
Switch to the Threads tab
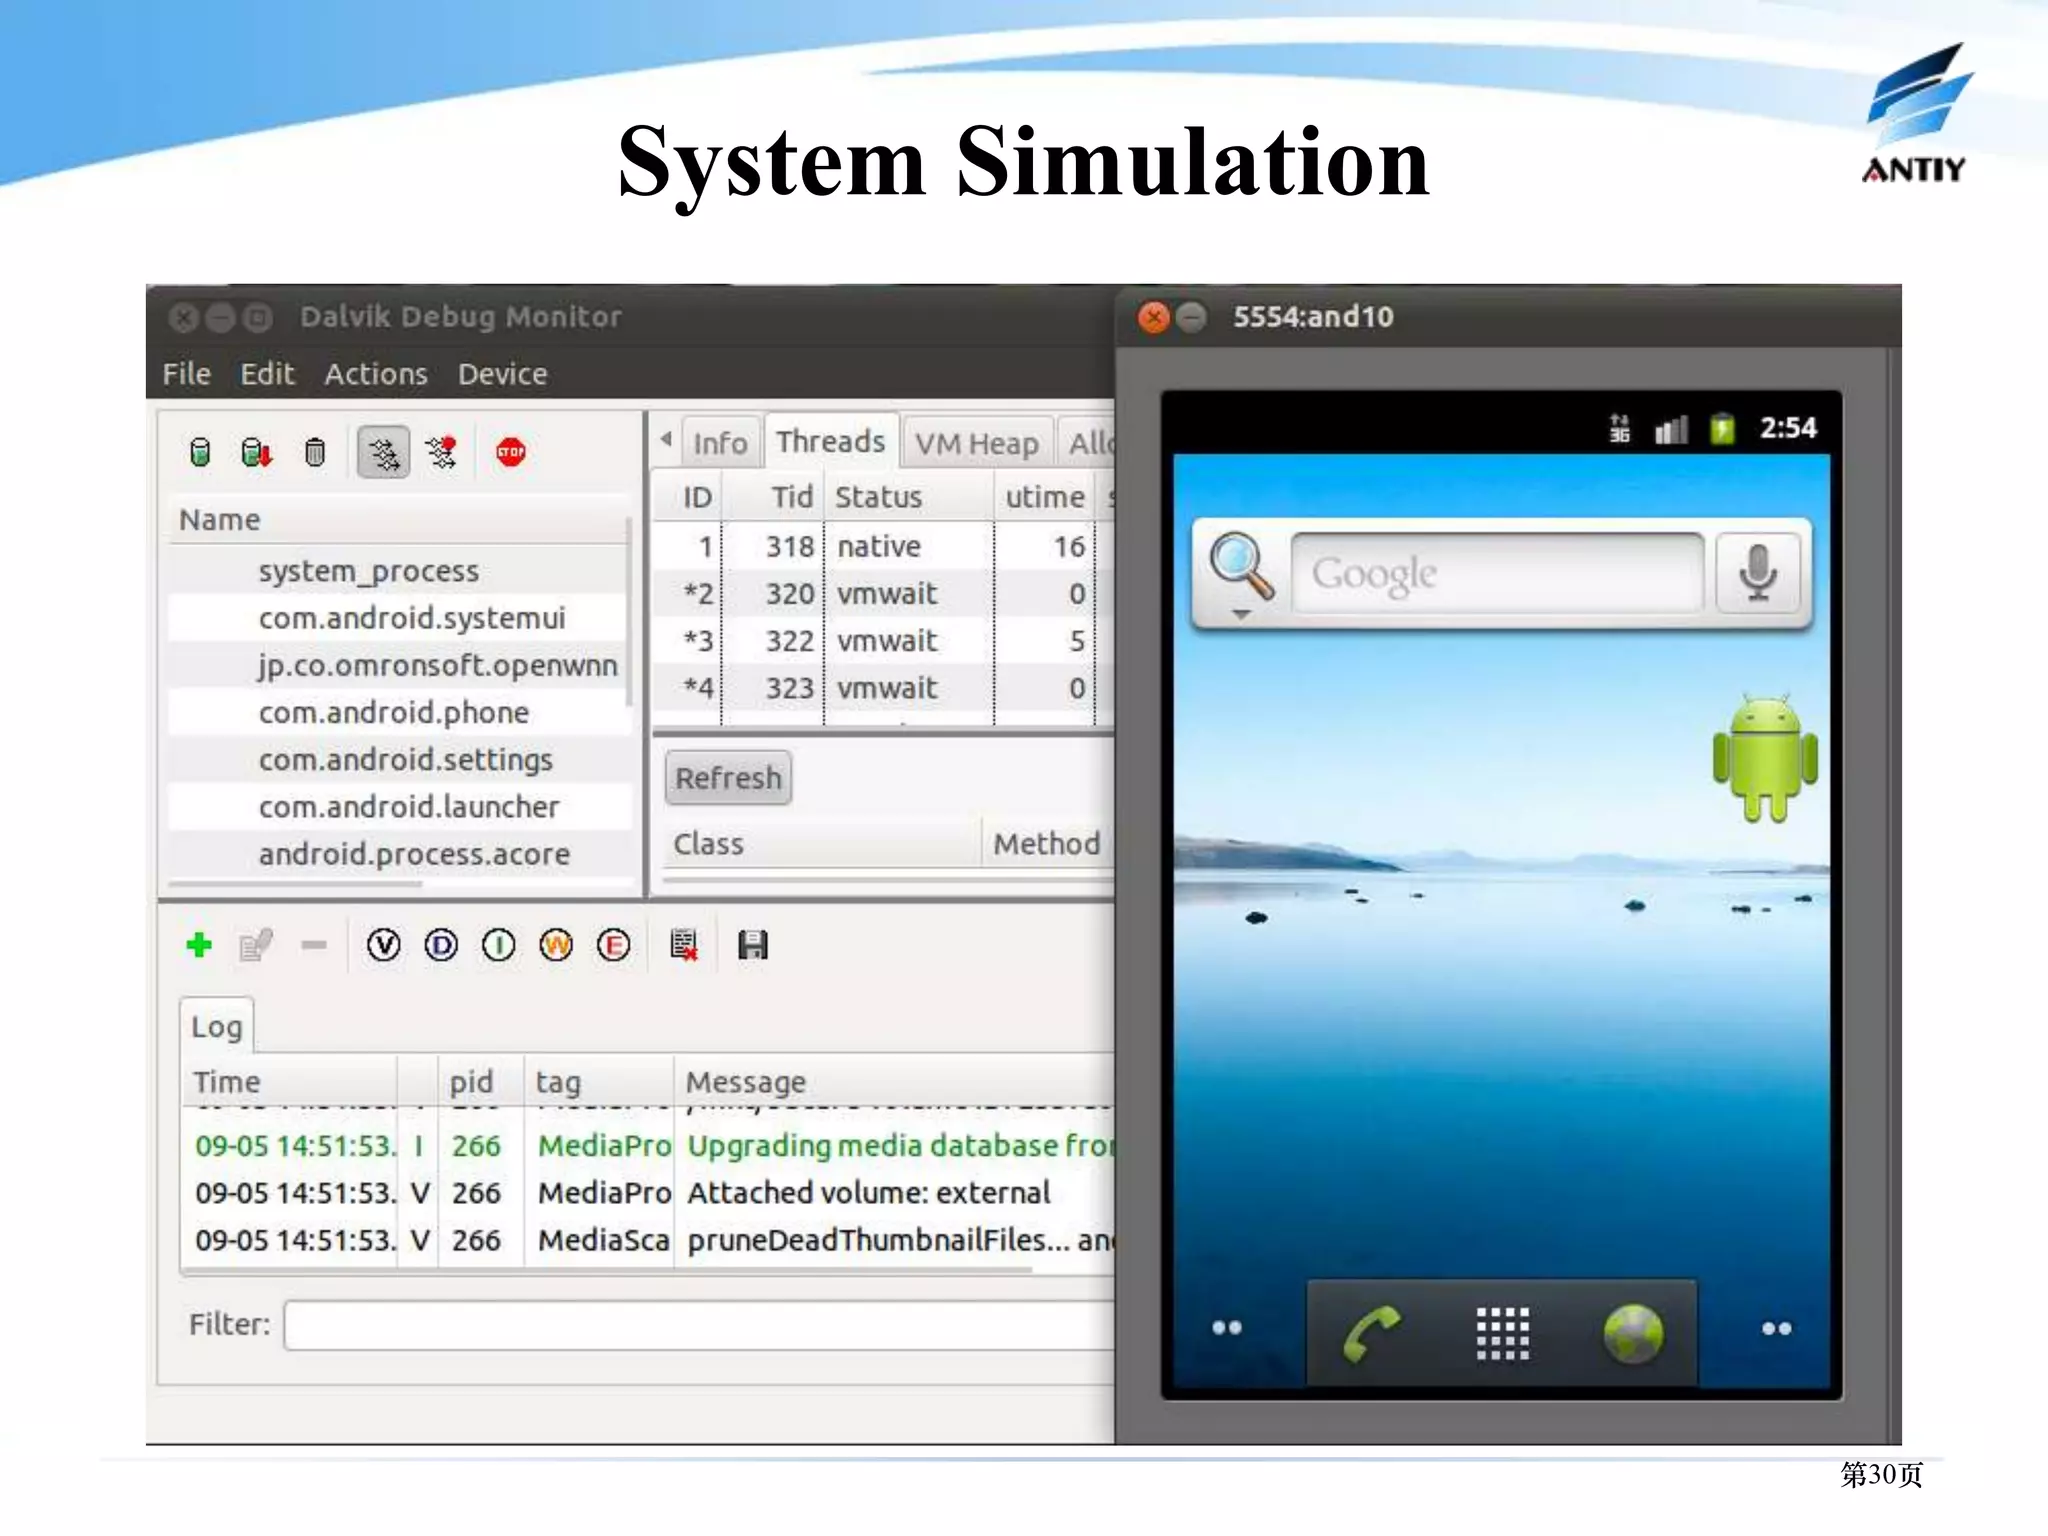coord(831,441)
